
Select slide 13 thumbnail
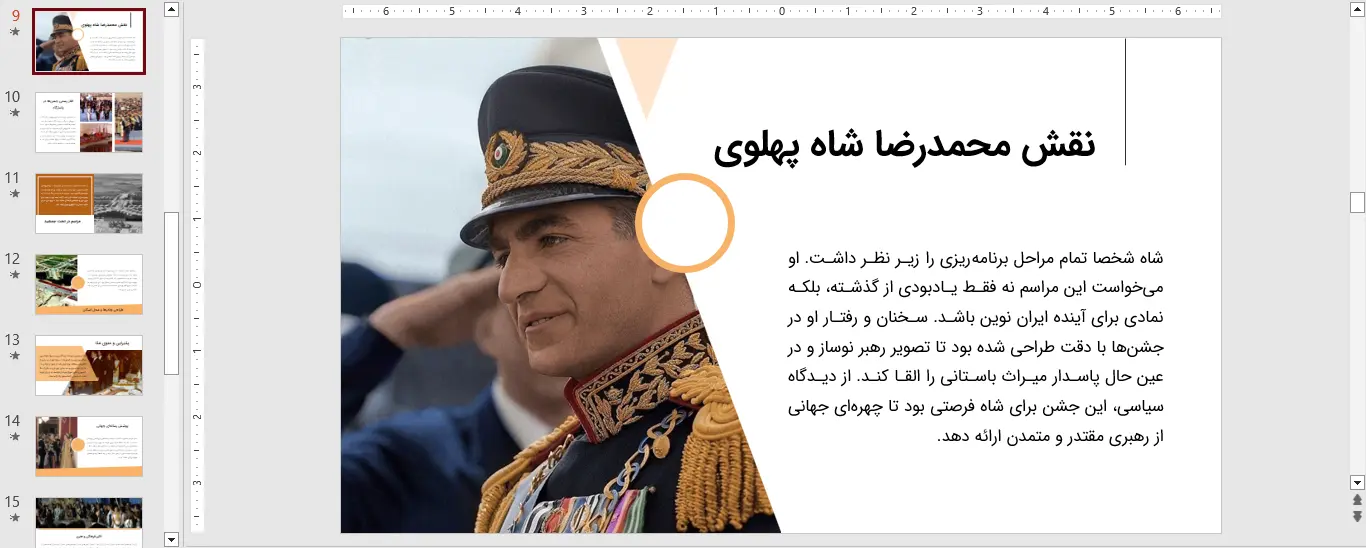pos(89,365)
